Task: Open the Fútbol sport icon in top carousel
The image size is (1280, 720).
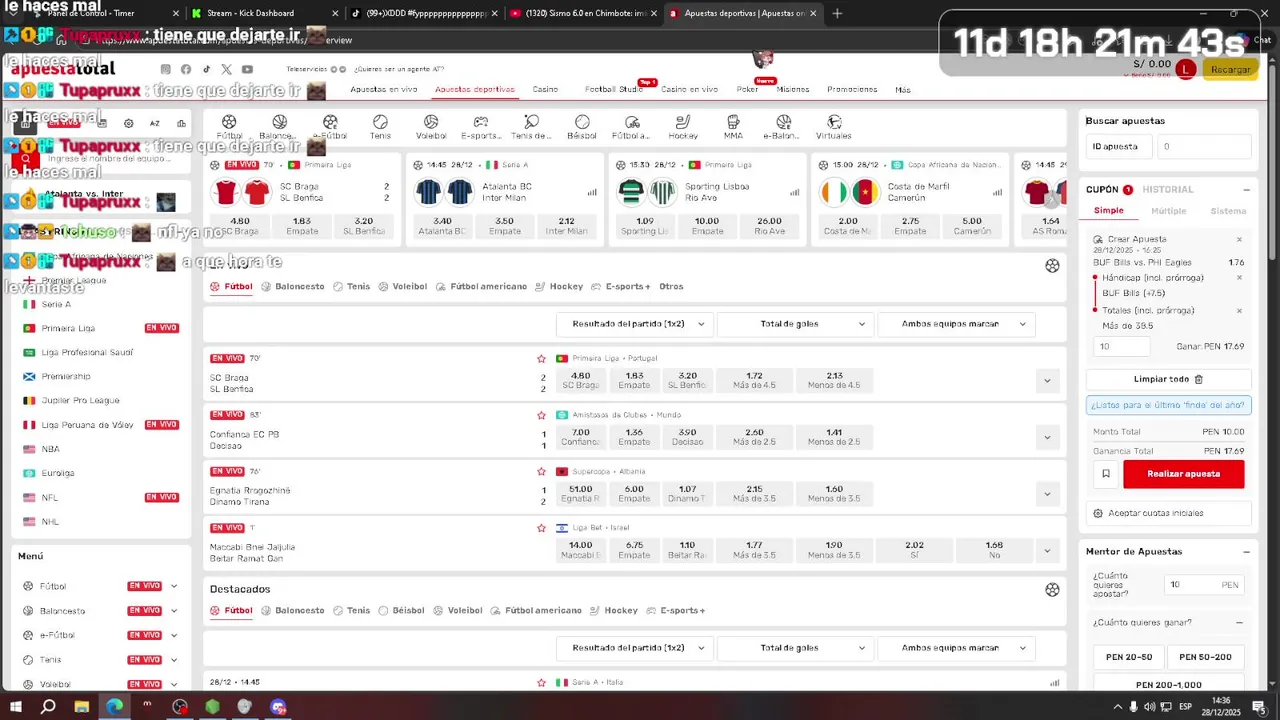Action: (229, 122)
